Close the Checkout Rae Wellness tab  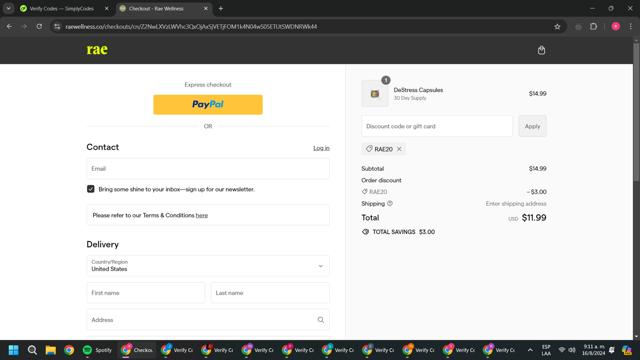[206, 9]
